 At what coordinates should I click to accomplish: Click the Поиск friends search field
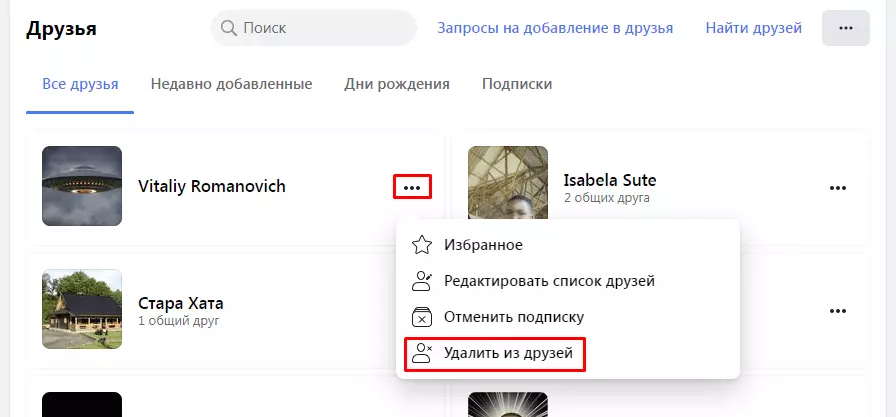click(314, 28)
